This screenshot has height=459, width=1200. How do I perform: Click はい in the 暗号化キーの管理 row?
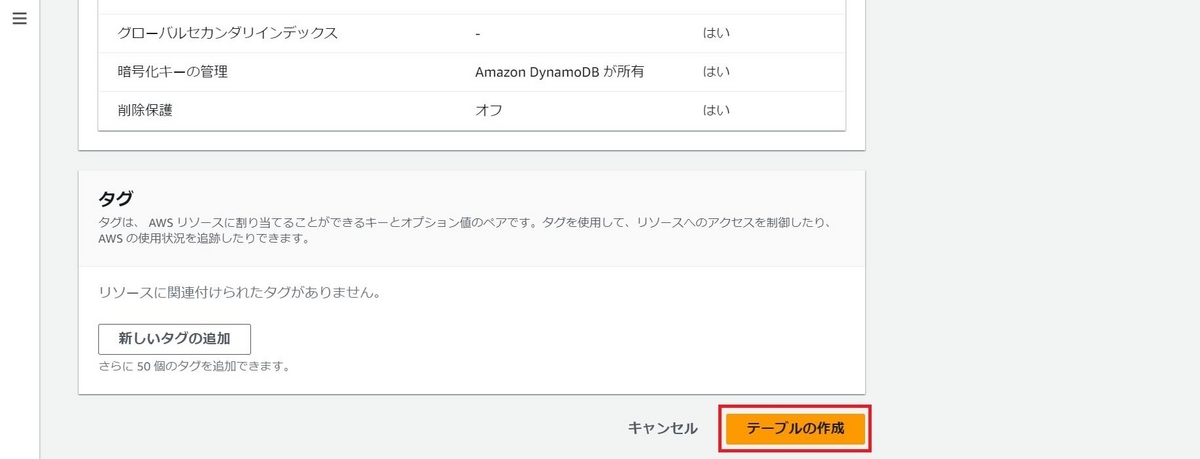[x=716, y=72]
